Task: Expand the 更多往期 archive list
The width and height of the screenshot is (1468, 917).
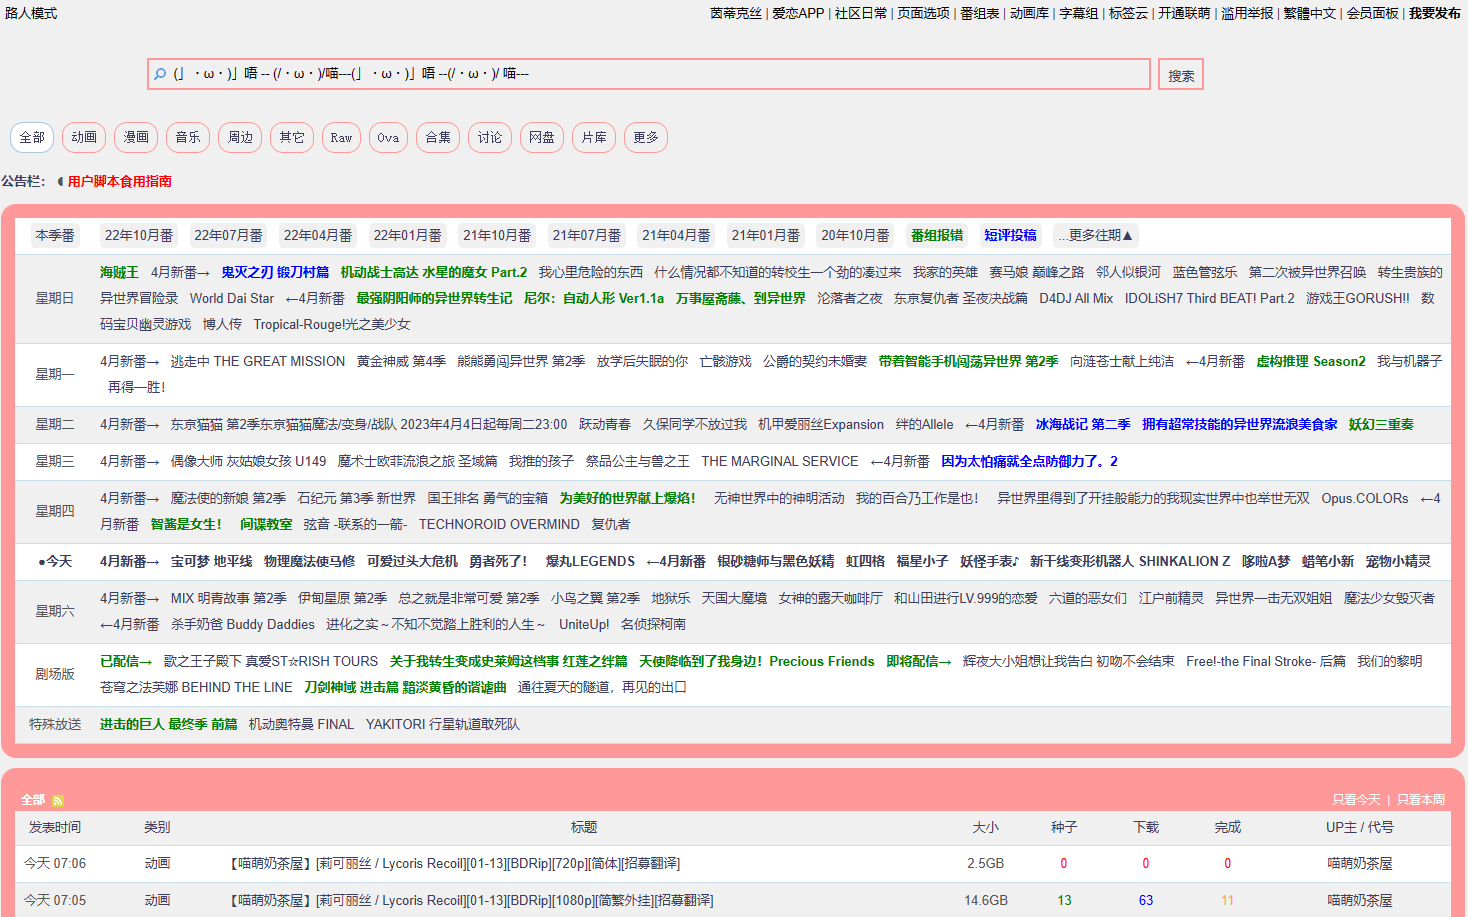Action: [1096, 236]
